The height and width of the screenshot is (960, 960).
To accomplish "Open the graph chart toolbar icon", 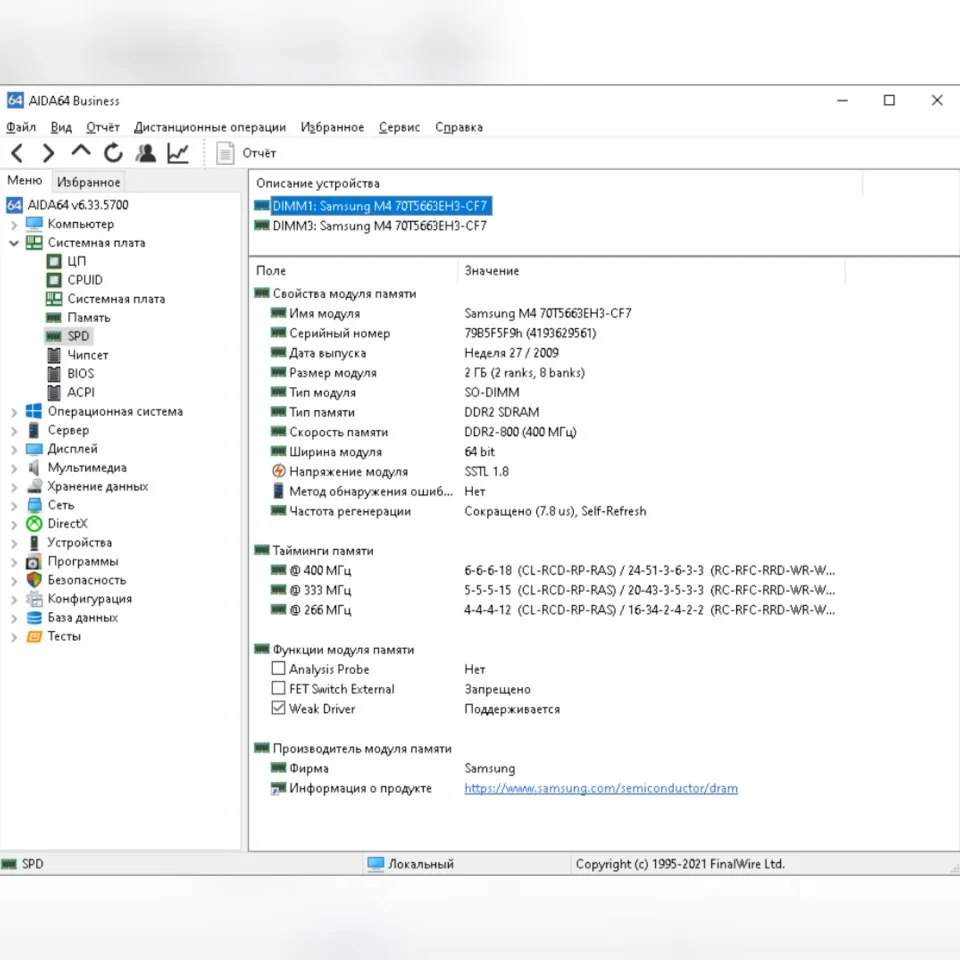I will pyautogui.click(x=178, y=153).
